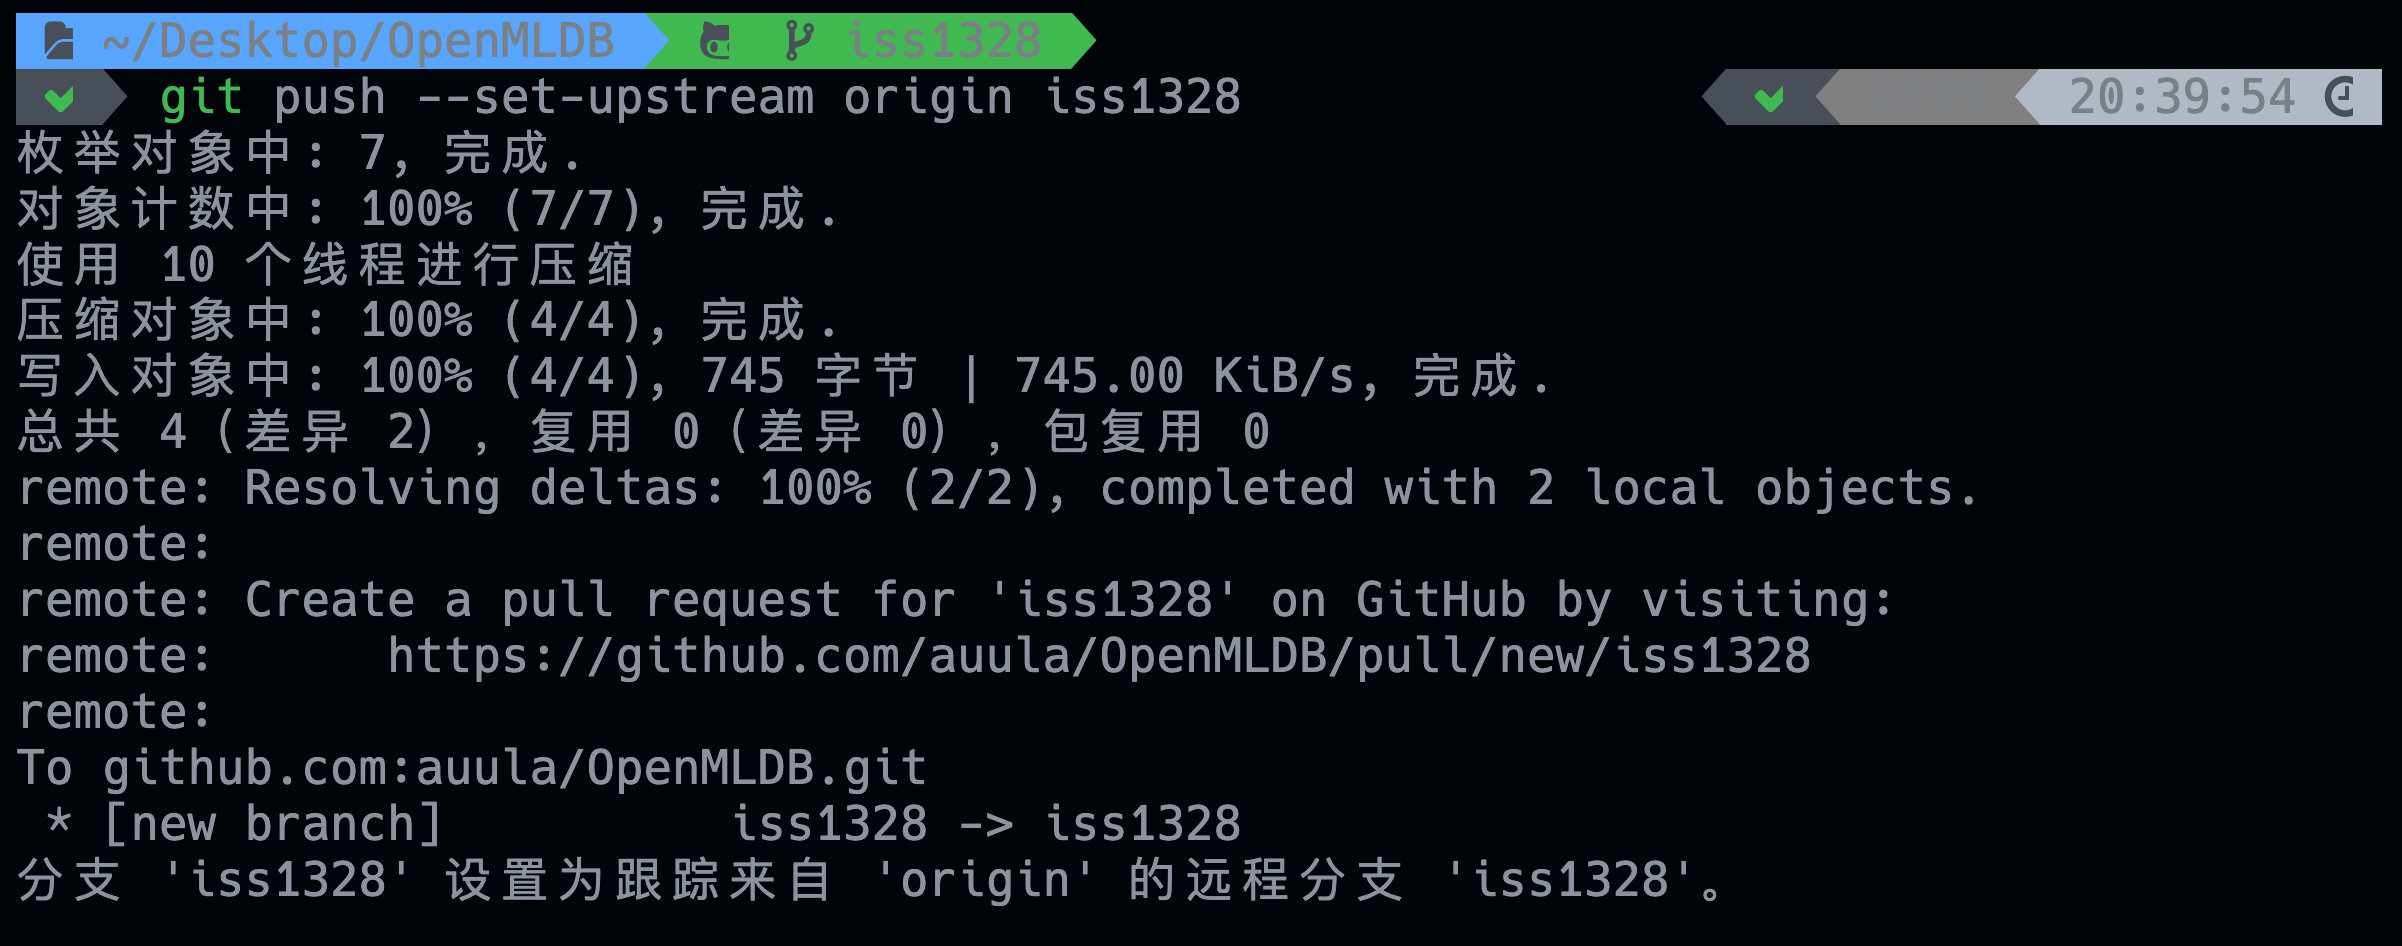This screenshot has width=2402, height=946.
Task: Click the --set-upstream flag in the command
Action: (x=615, y=98)
